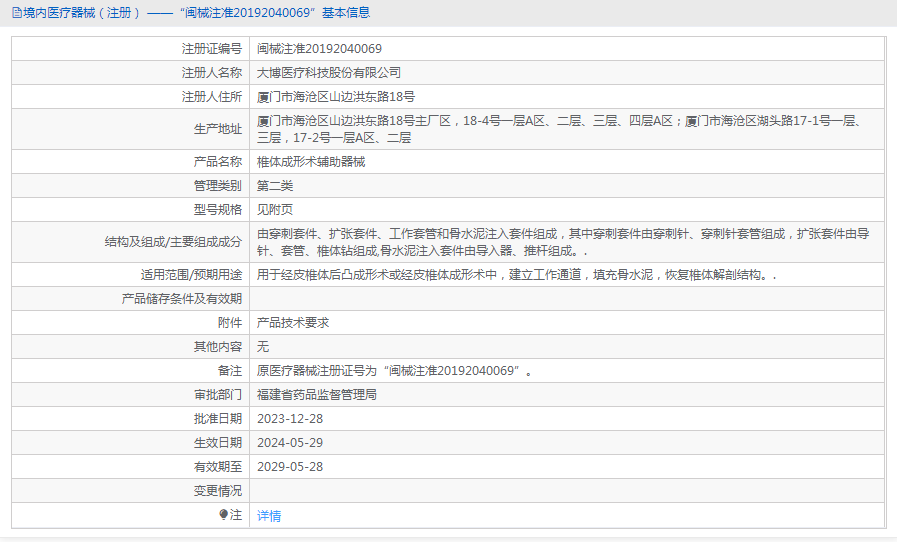Select 无 in the 其他内容 row
Screen dimensions: 897x542
pos(263,347)
